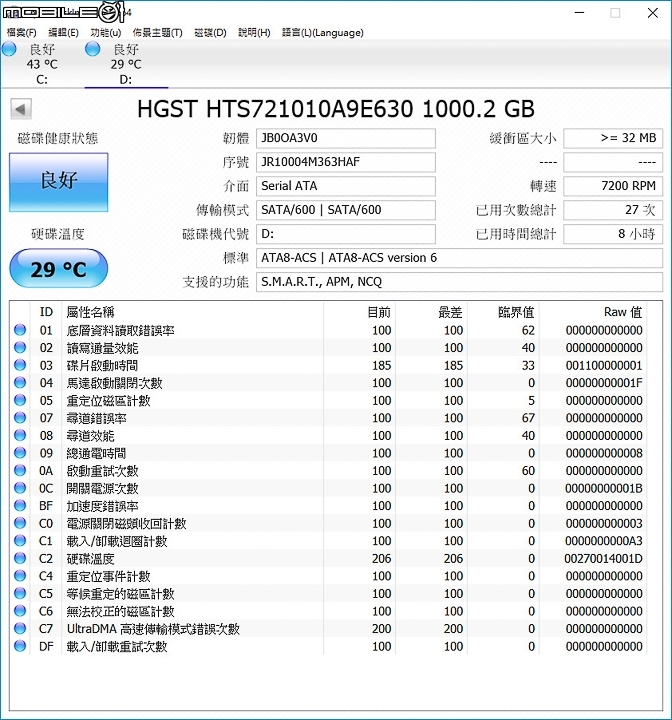672x720 pixels.
Task: Click the interface field Serial ATA
Action: (346, 186)
